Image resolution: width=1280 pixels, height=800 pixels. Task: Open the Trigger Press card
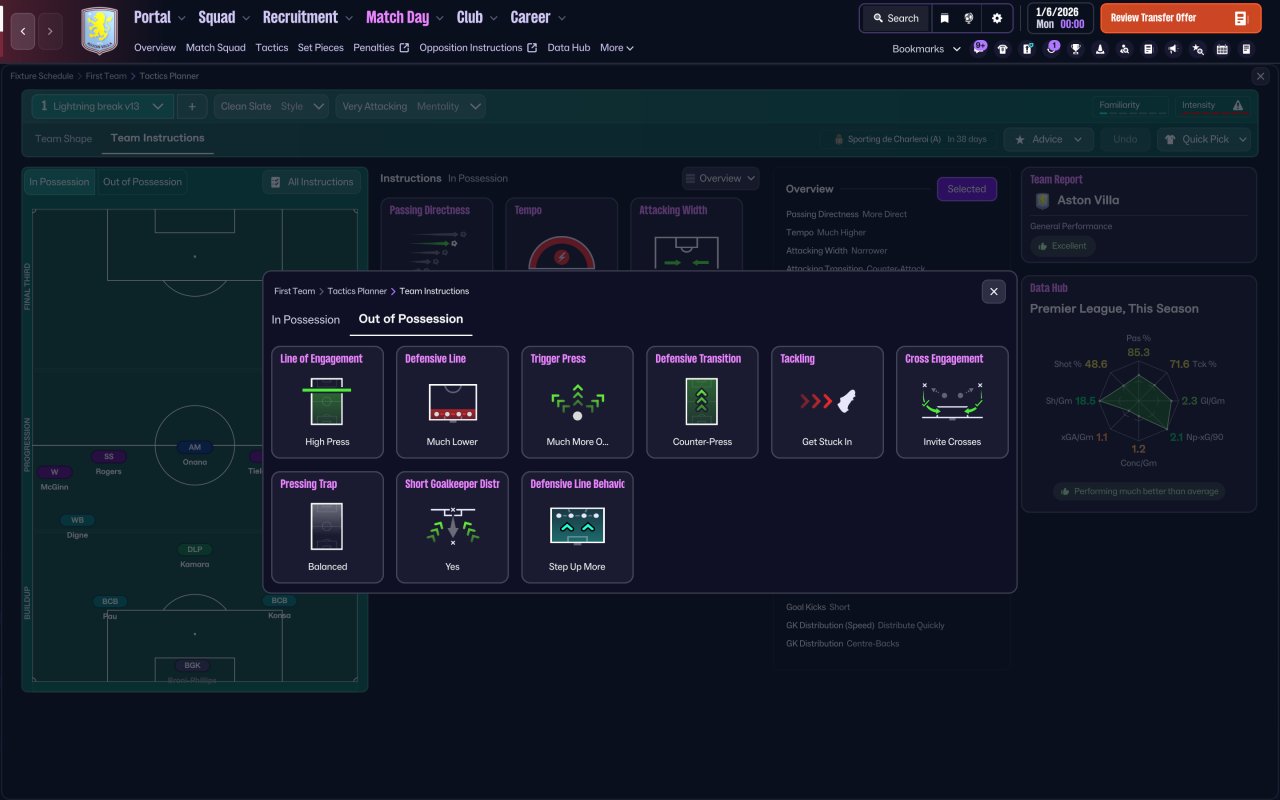tap(577, 402)
